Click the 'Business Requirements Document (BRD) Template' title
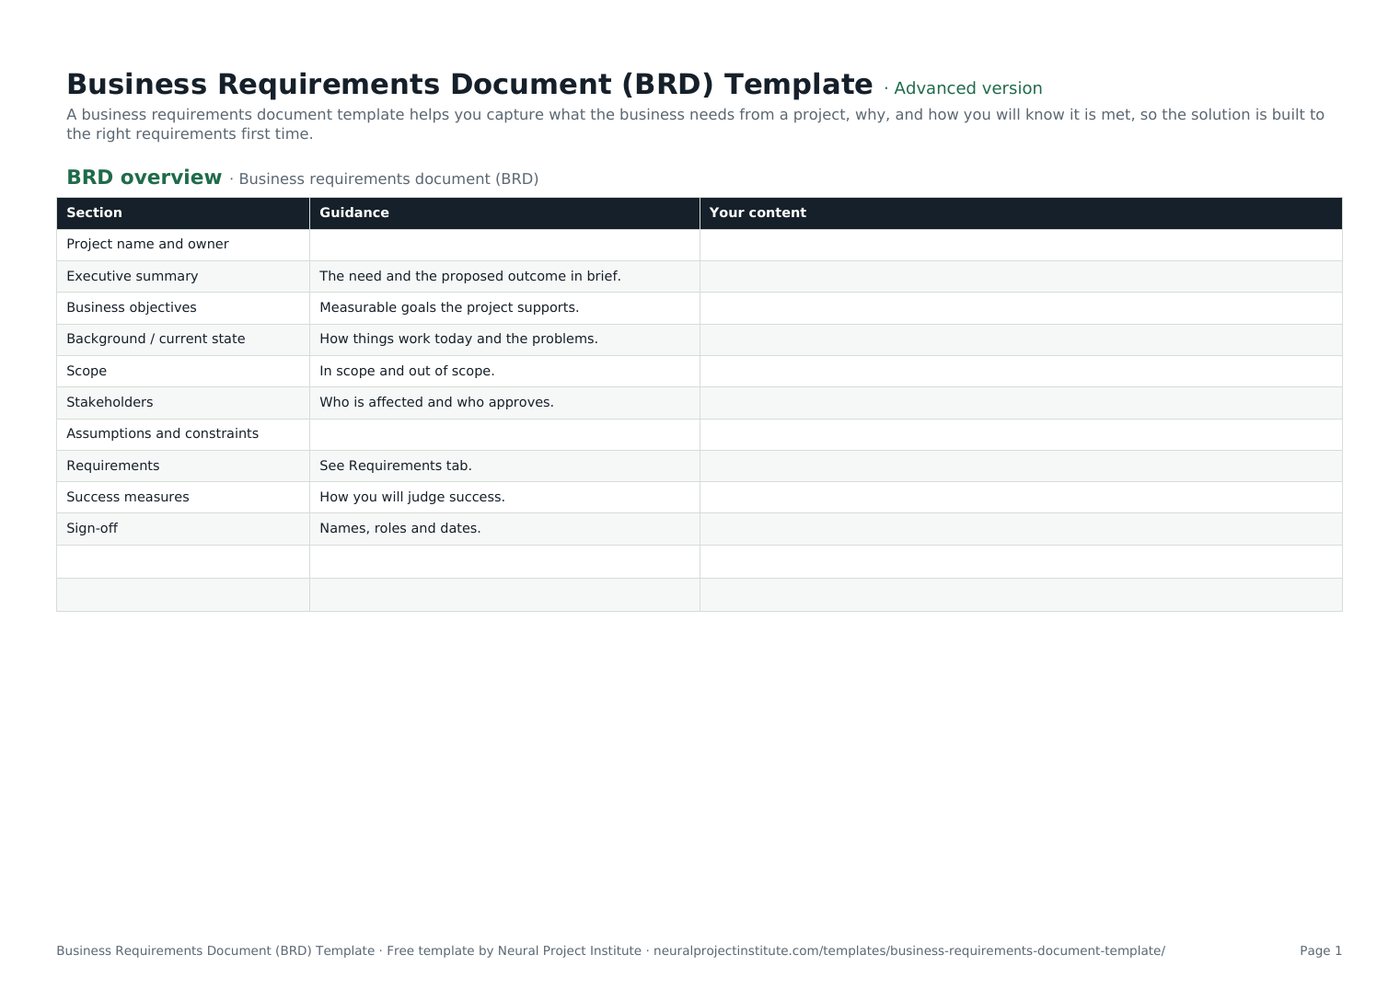Image resolution: width=1400 pixels, height=989 pixels. 469,84
